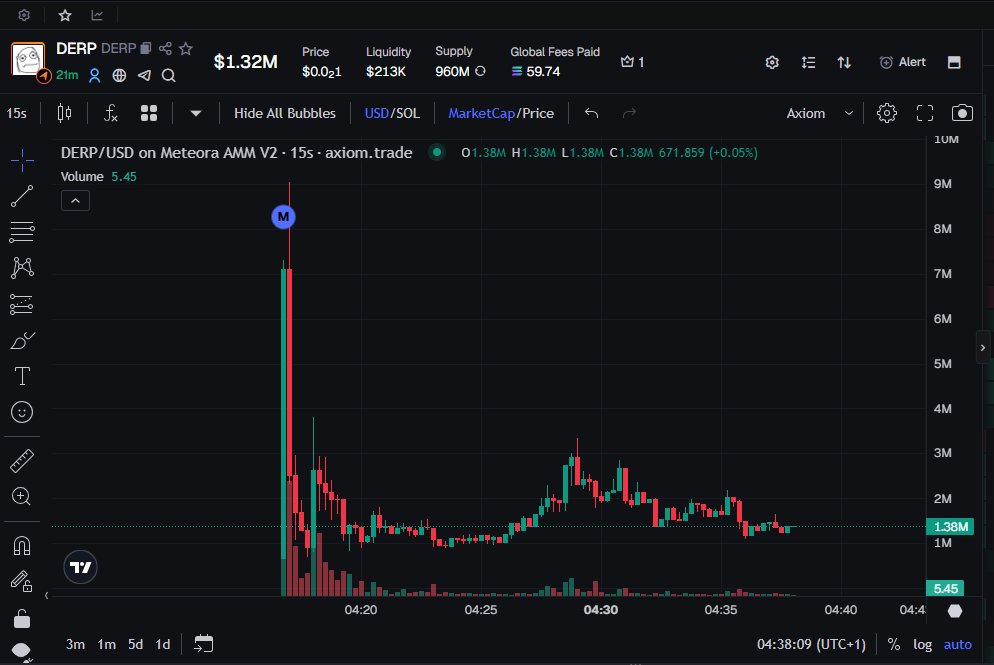Search the token with magnifier icon

169,75
